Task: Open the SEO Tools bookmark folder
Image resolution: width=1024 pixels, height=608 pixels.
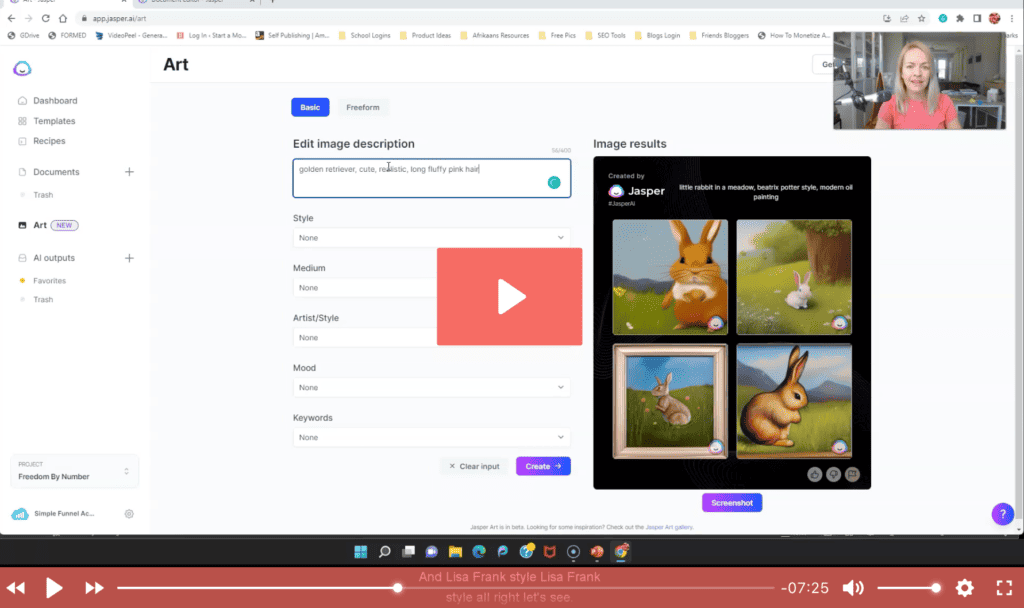Action: [x=605, y=35]
